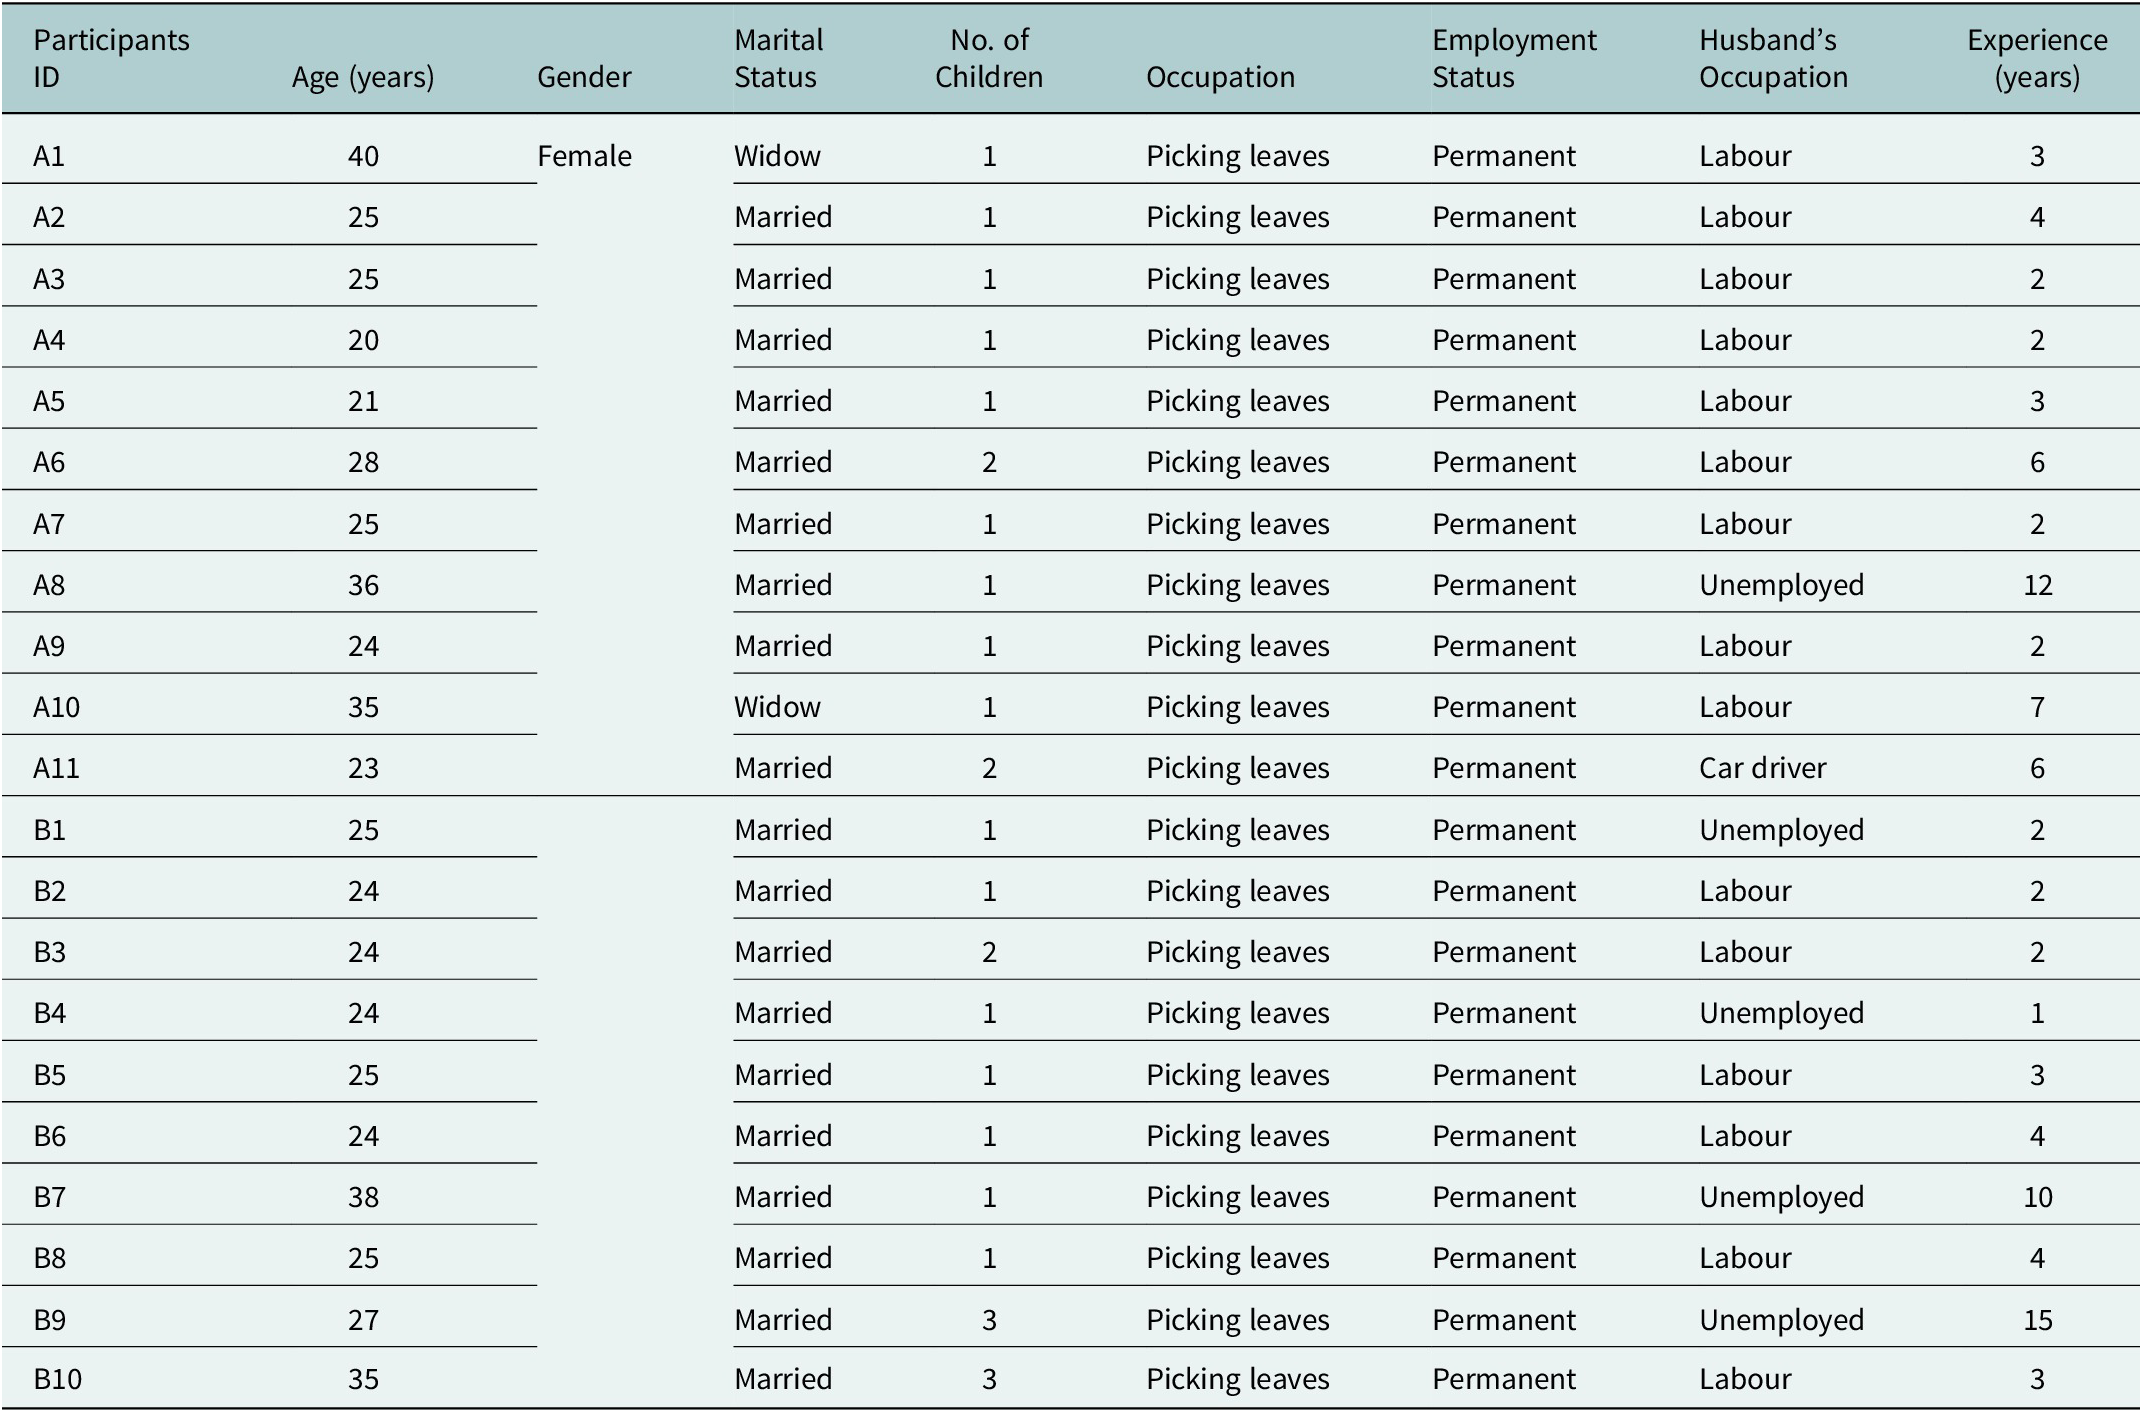2142x1412 pixels.
Task: Click participant ID A1 cell
Action: point(49,156)
